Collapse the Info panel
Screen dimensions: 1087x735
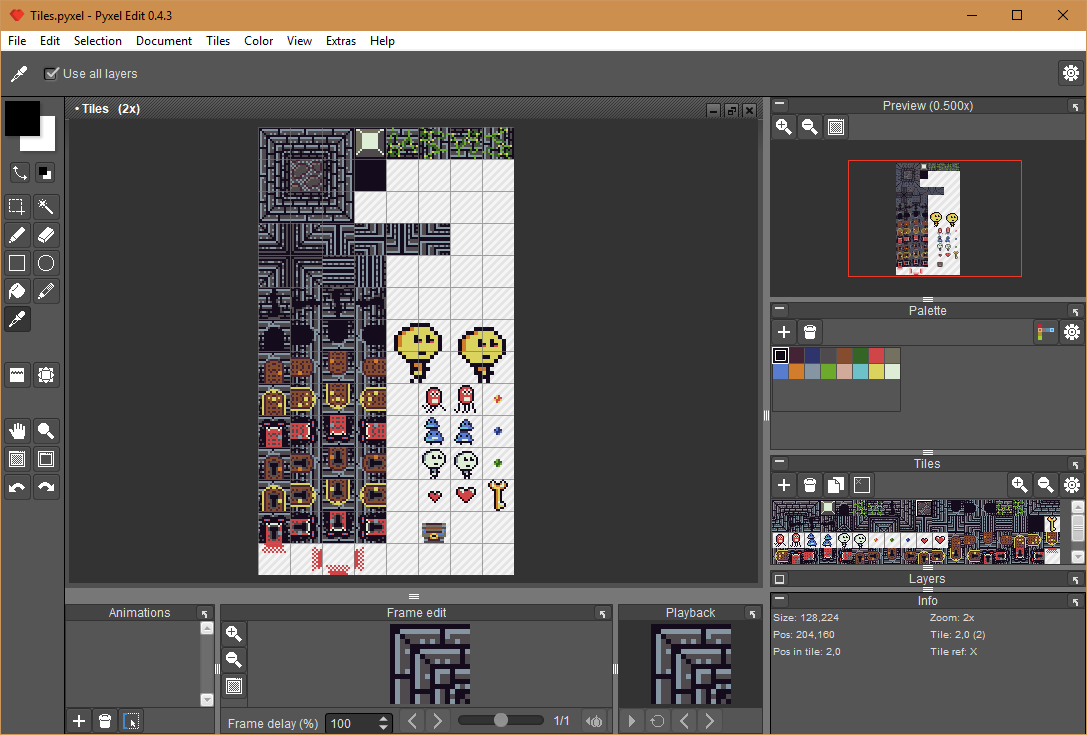(780, 599)
